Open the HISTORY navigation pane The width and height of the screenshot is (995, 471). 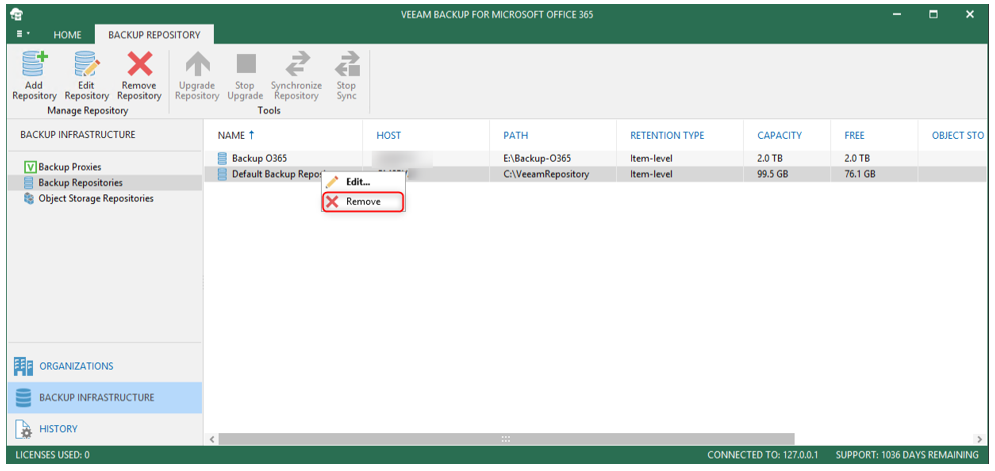58,429
